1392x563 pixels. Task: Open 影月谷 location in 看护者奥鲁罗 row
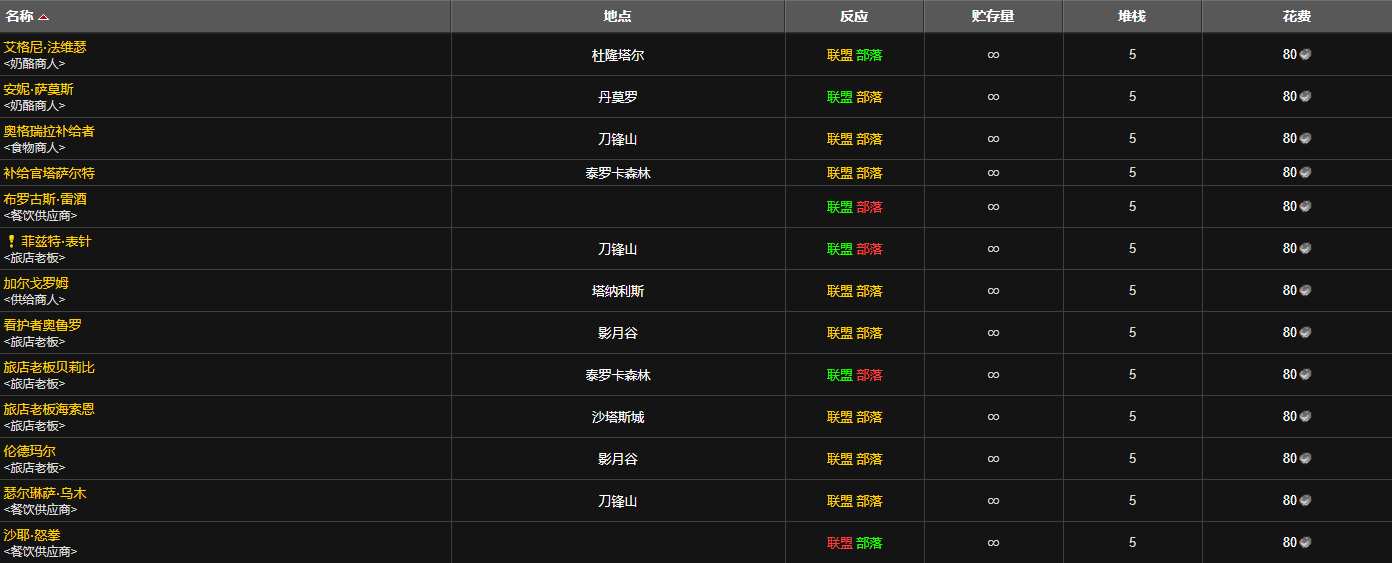coord(618,333)
